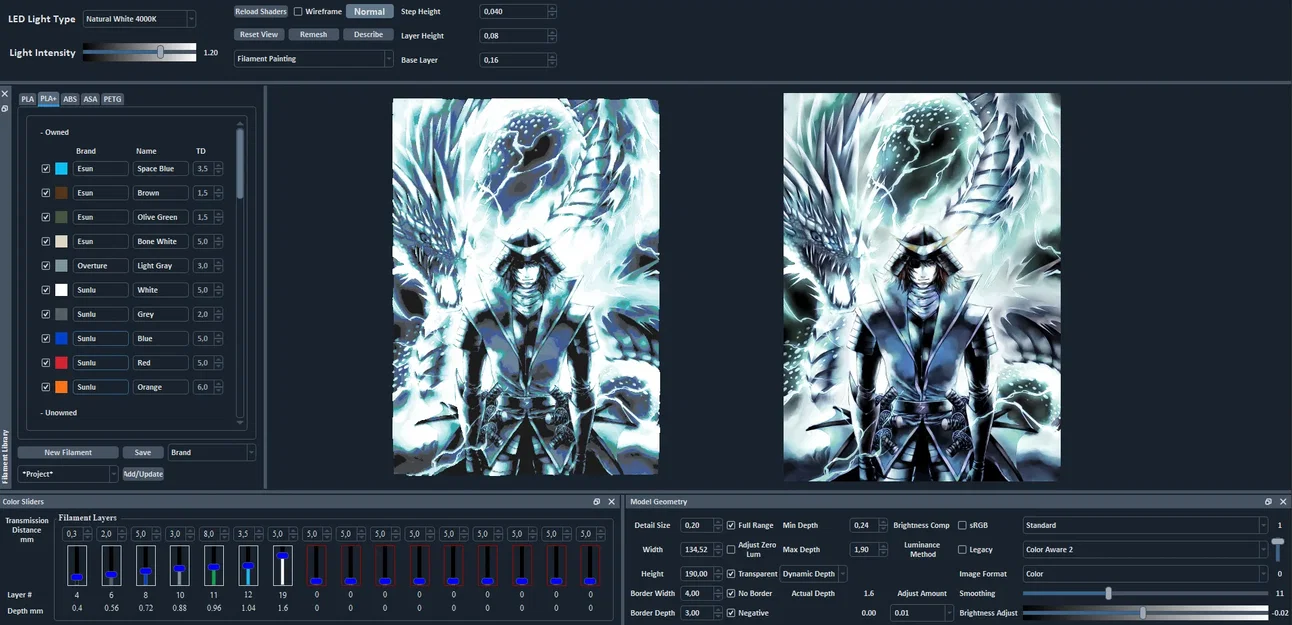The height and width of the screenshot is (625, 1292).
Task: Click the white layer 19 slider handle
Action: tap(282, 555)
